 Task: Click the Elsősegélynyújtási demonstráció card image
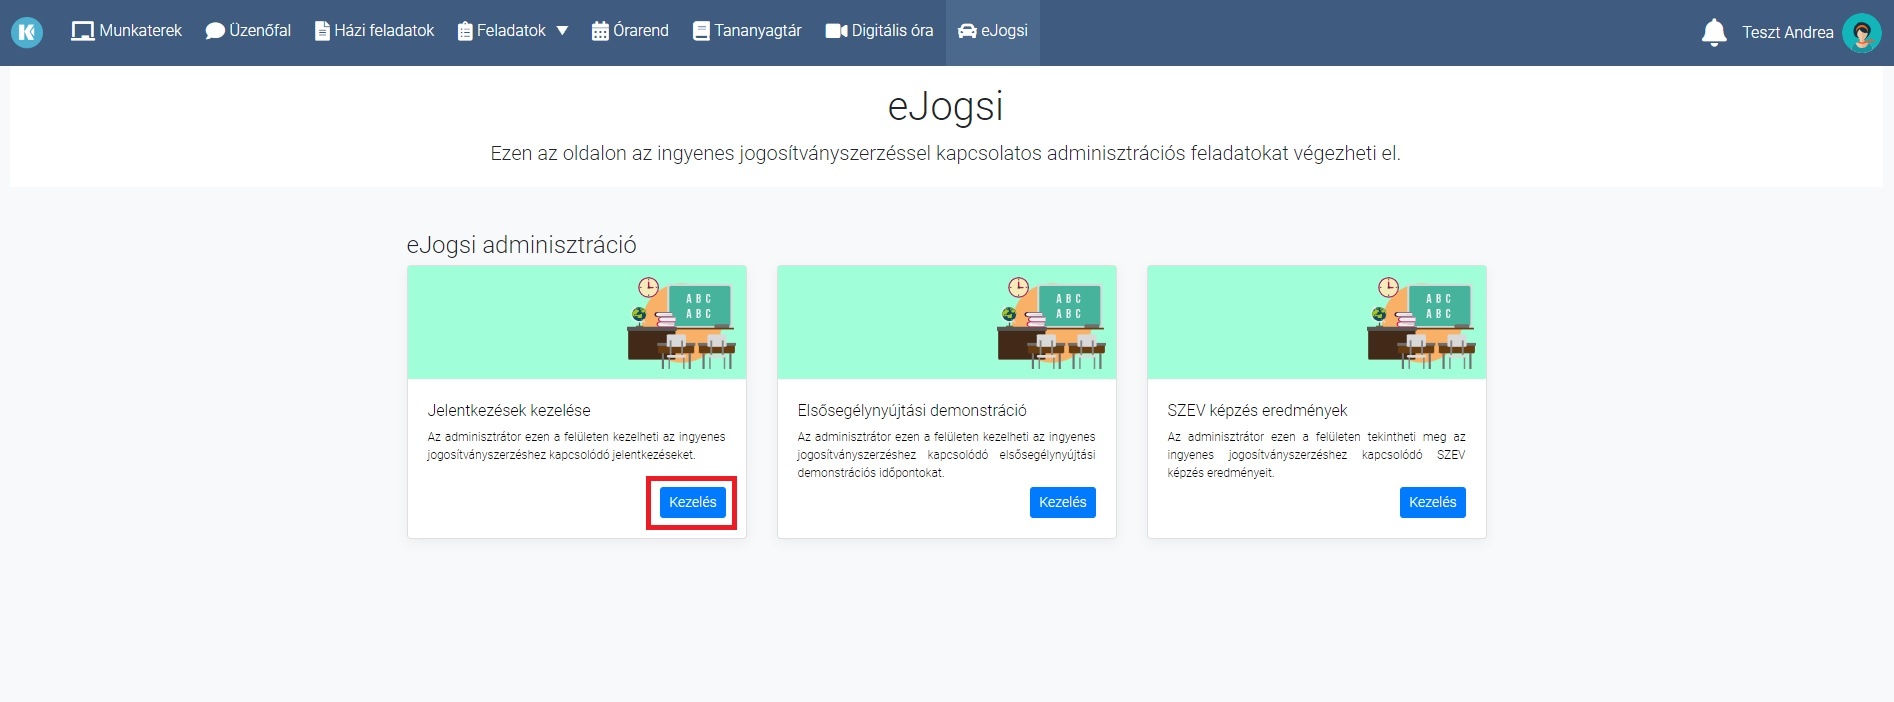click(x=947, y=322)
